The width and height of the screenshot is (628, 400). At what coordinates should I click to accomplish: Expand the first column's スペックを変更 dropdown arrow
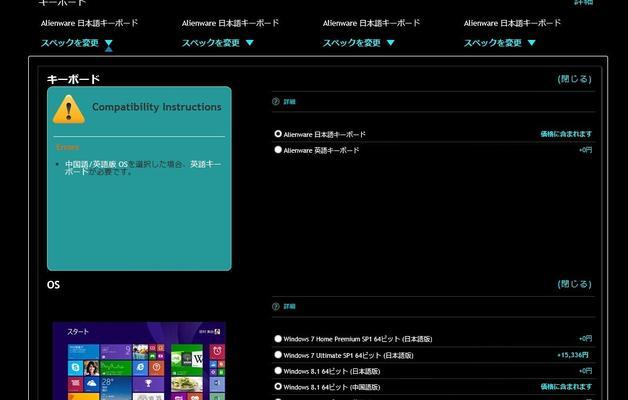109,43
